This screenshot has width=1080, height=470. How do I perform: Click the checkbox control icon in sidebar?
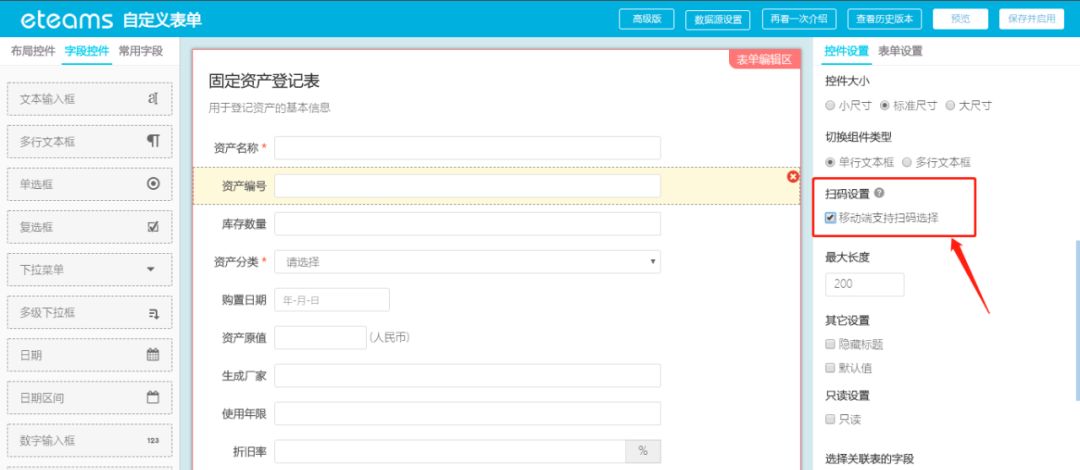coord(153,227)
